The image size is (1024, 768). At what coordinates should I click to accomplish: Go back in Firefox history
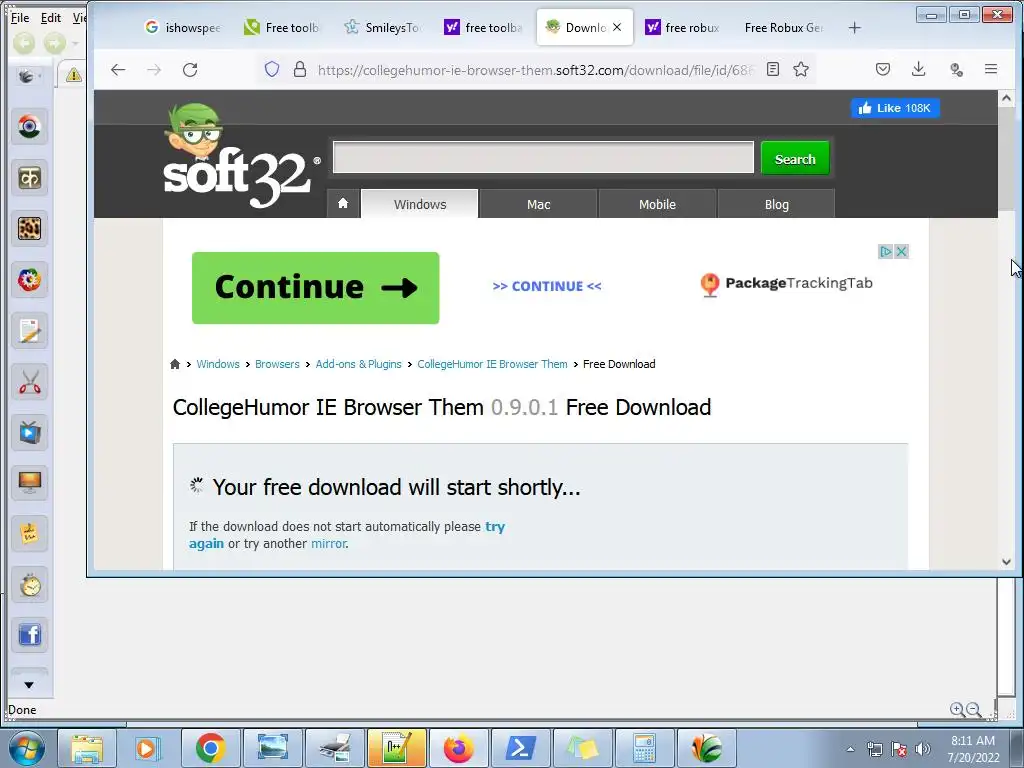coord(118,70)
